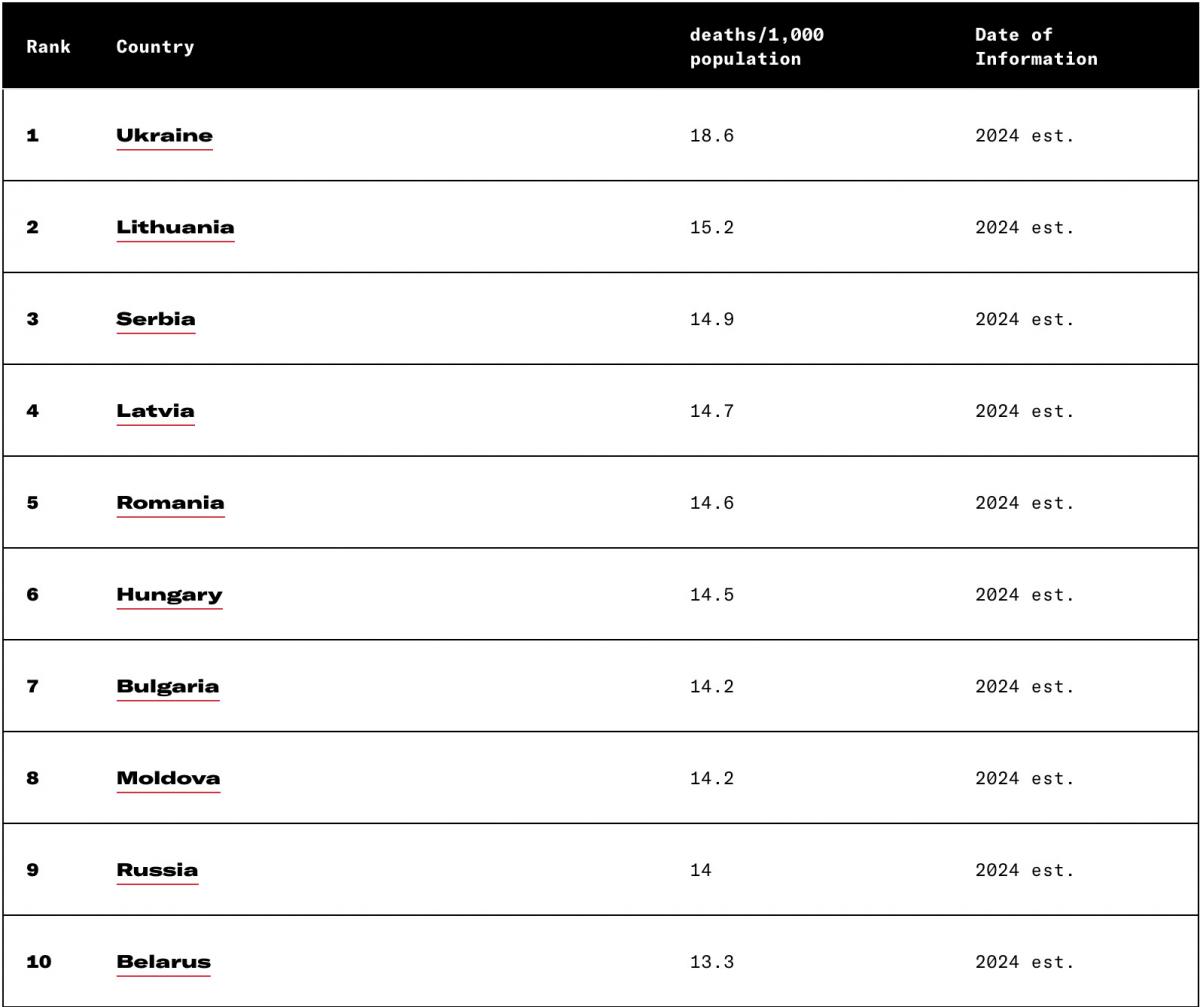Open the Lithuania country link
Screen dimensions: 1200x1007
click(x=175, y=227)
